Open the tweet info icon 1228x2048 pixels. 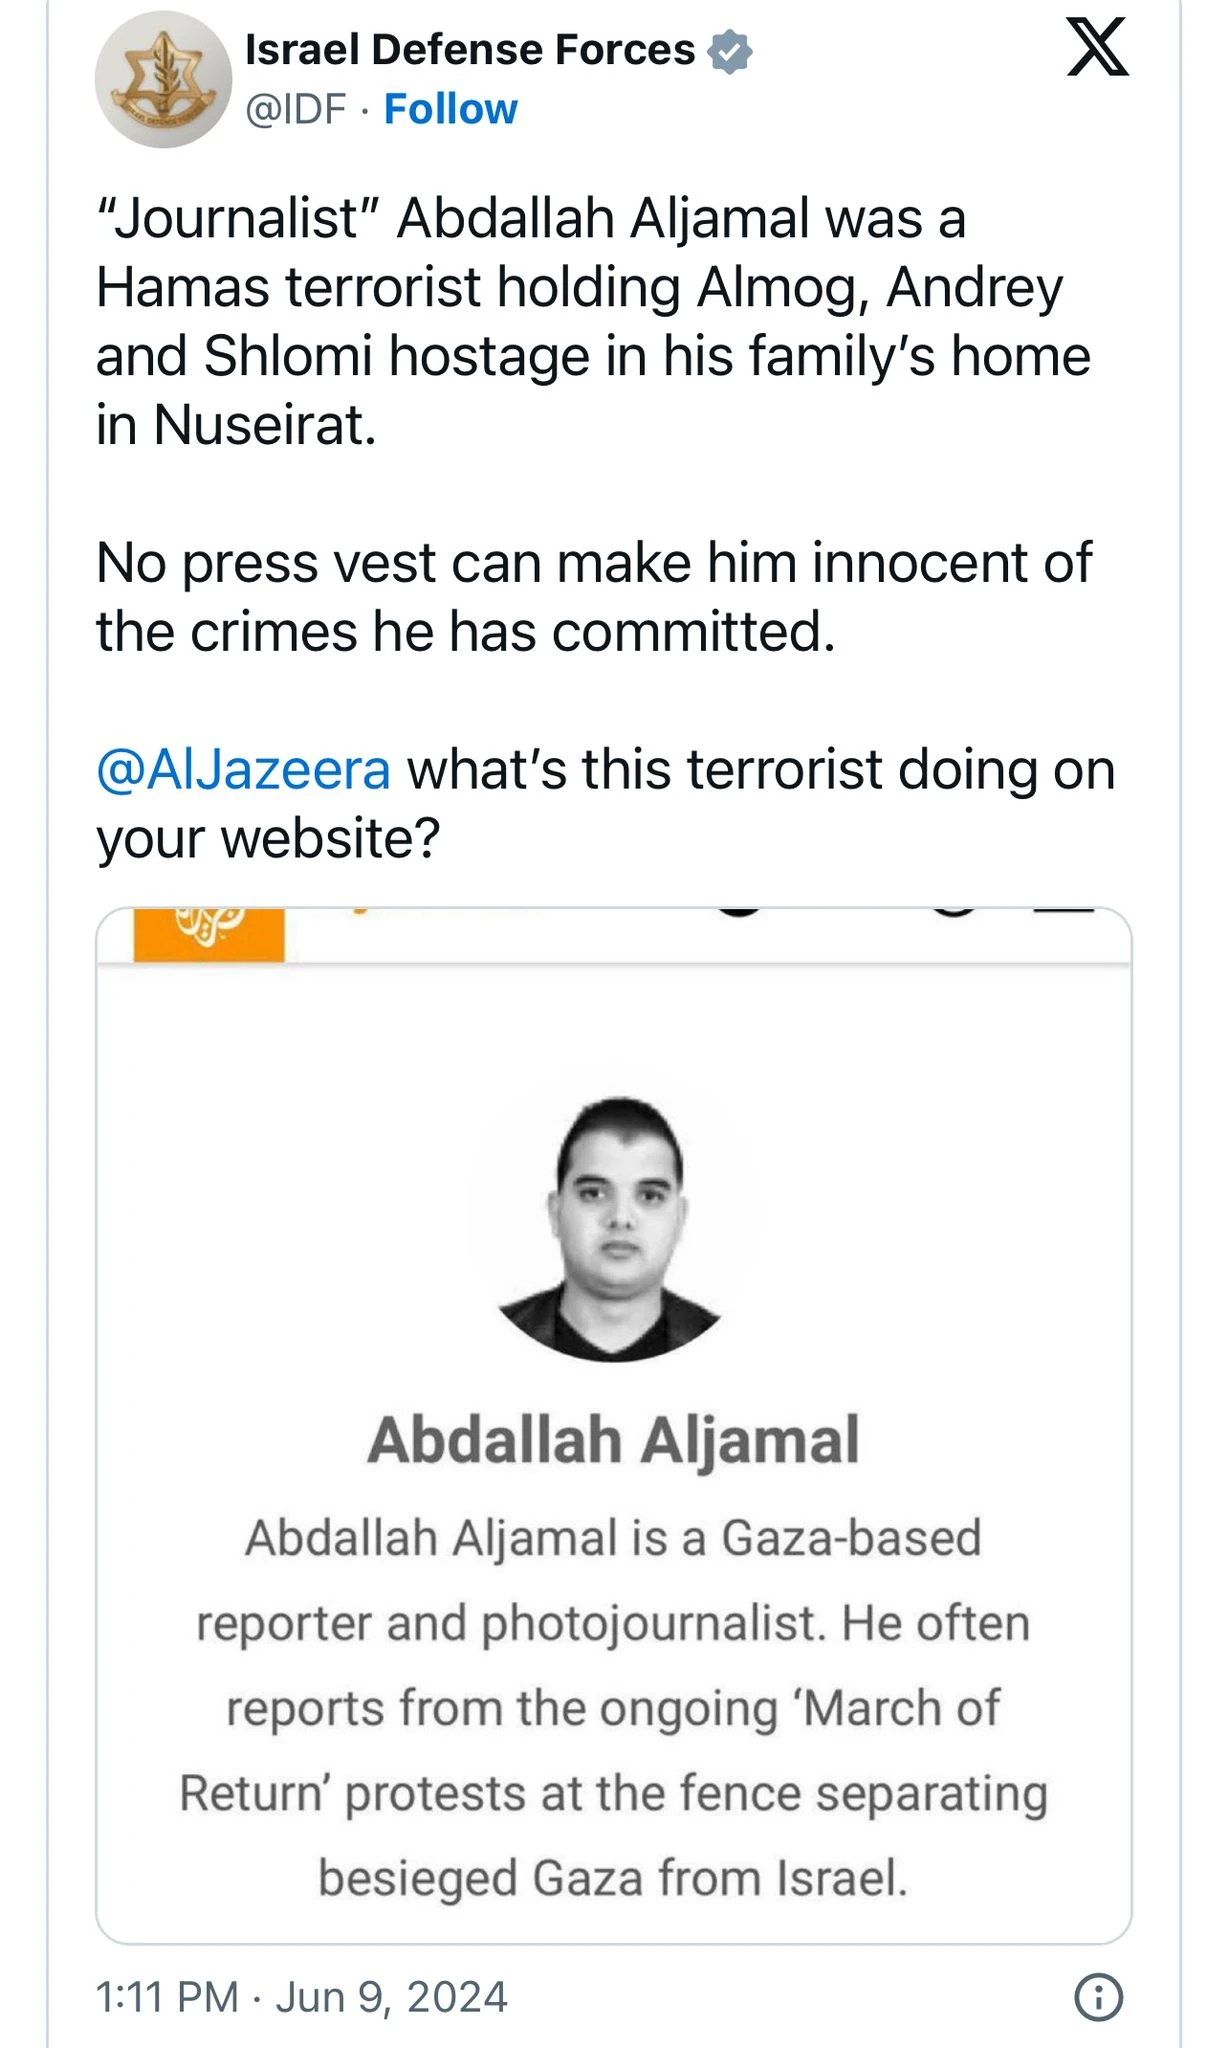tap(1098, 1997)
